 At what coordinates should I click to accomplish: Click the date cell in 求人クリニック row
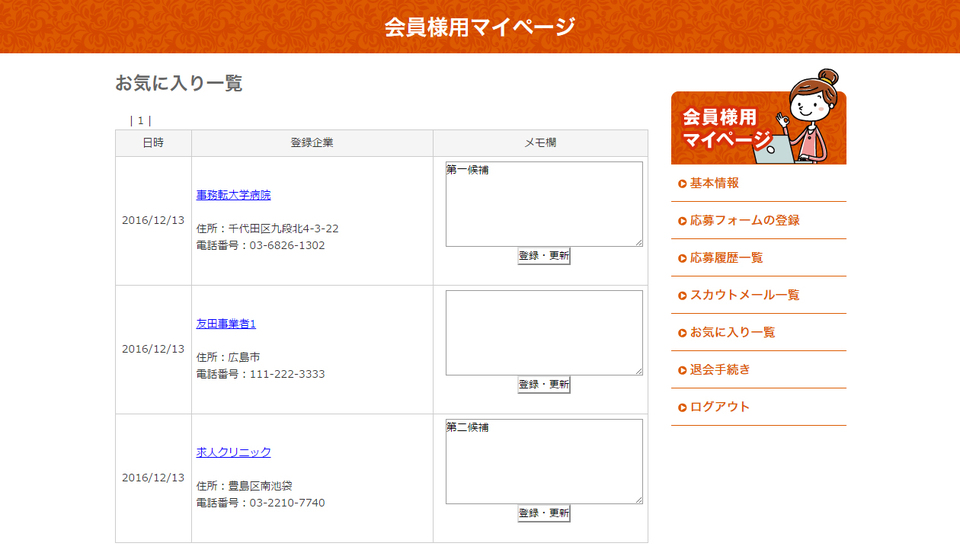[153, 477]
